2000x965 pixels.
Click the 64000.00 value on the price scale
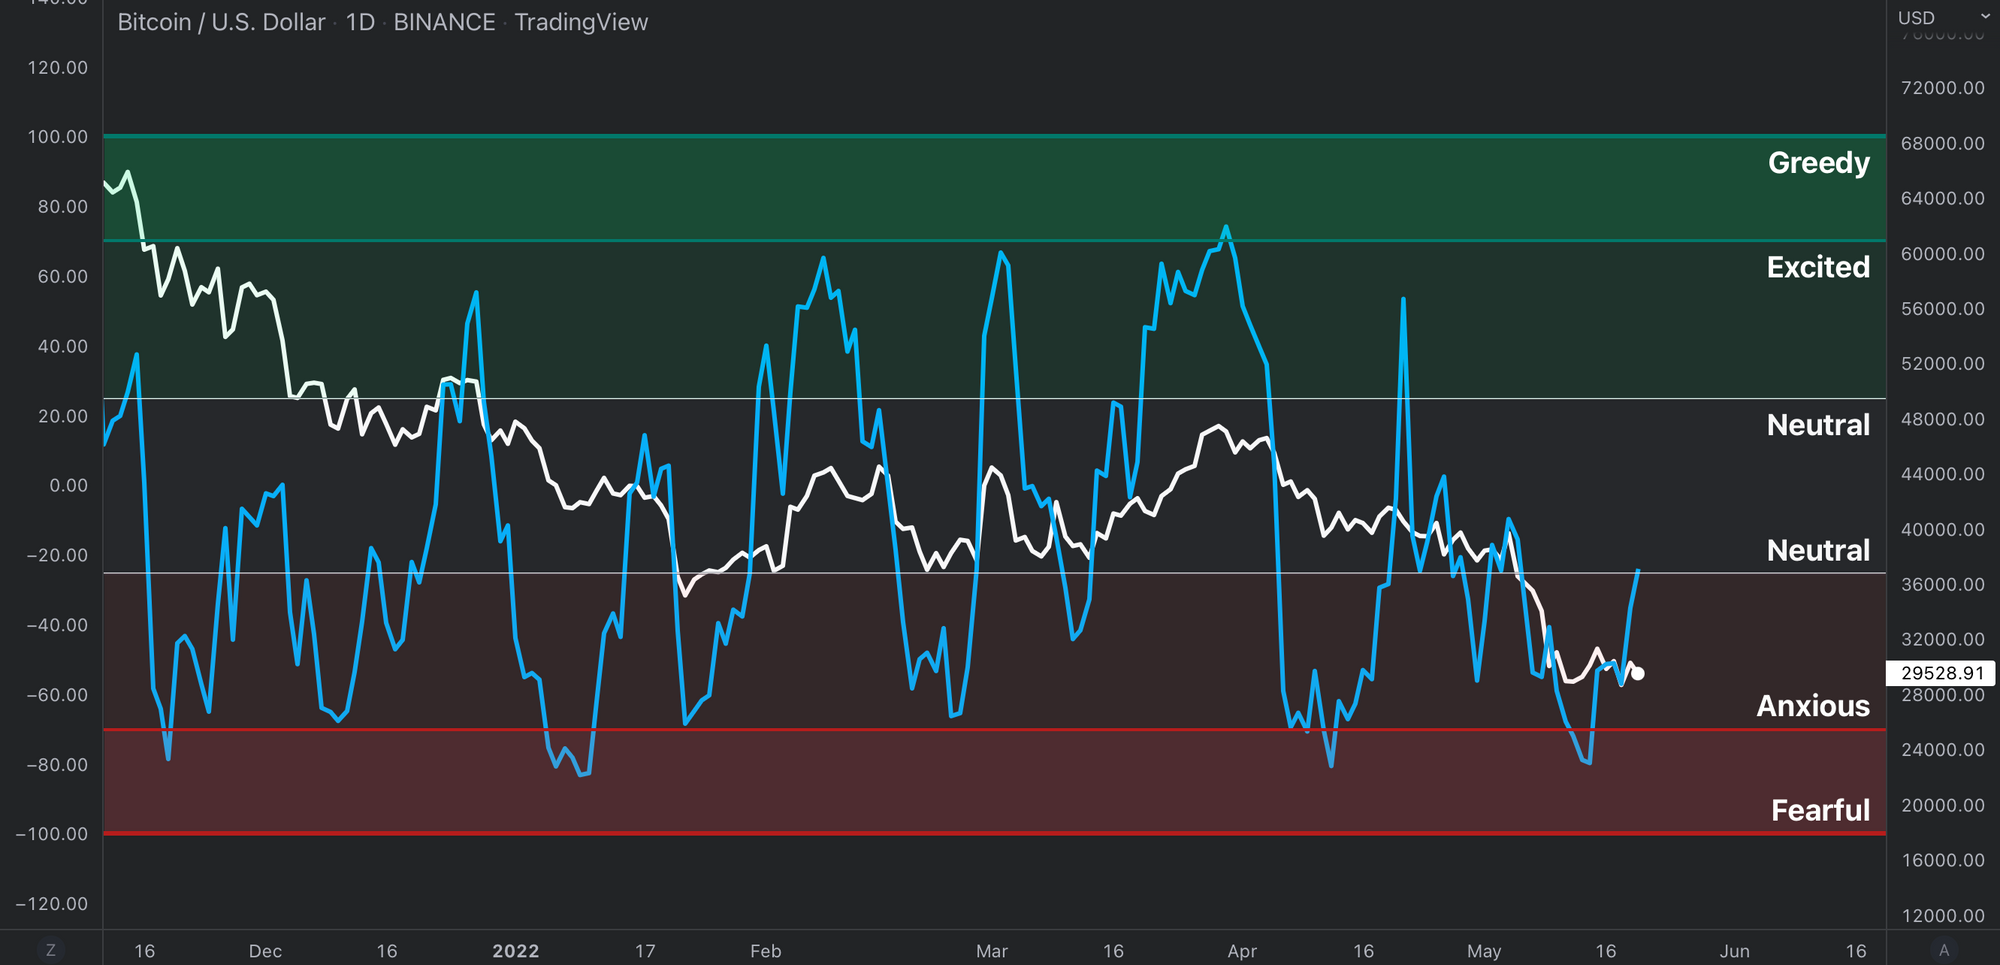click(1943, 199)
